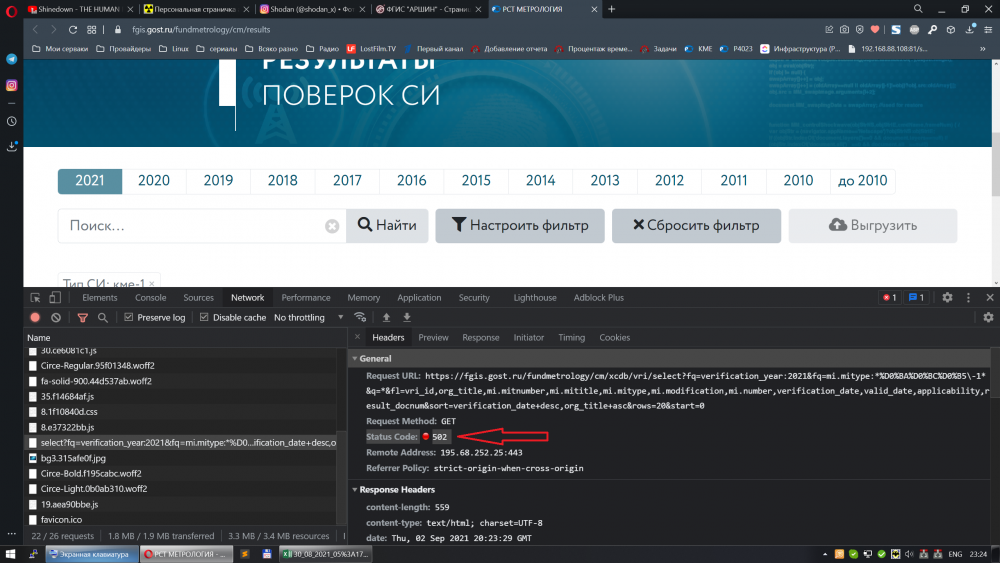Open the Performance panel
Viewport: 1000px width, 563px height.
pos(306,298)
